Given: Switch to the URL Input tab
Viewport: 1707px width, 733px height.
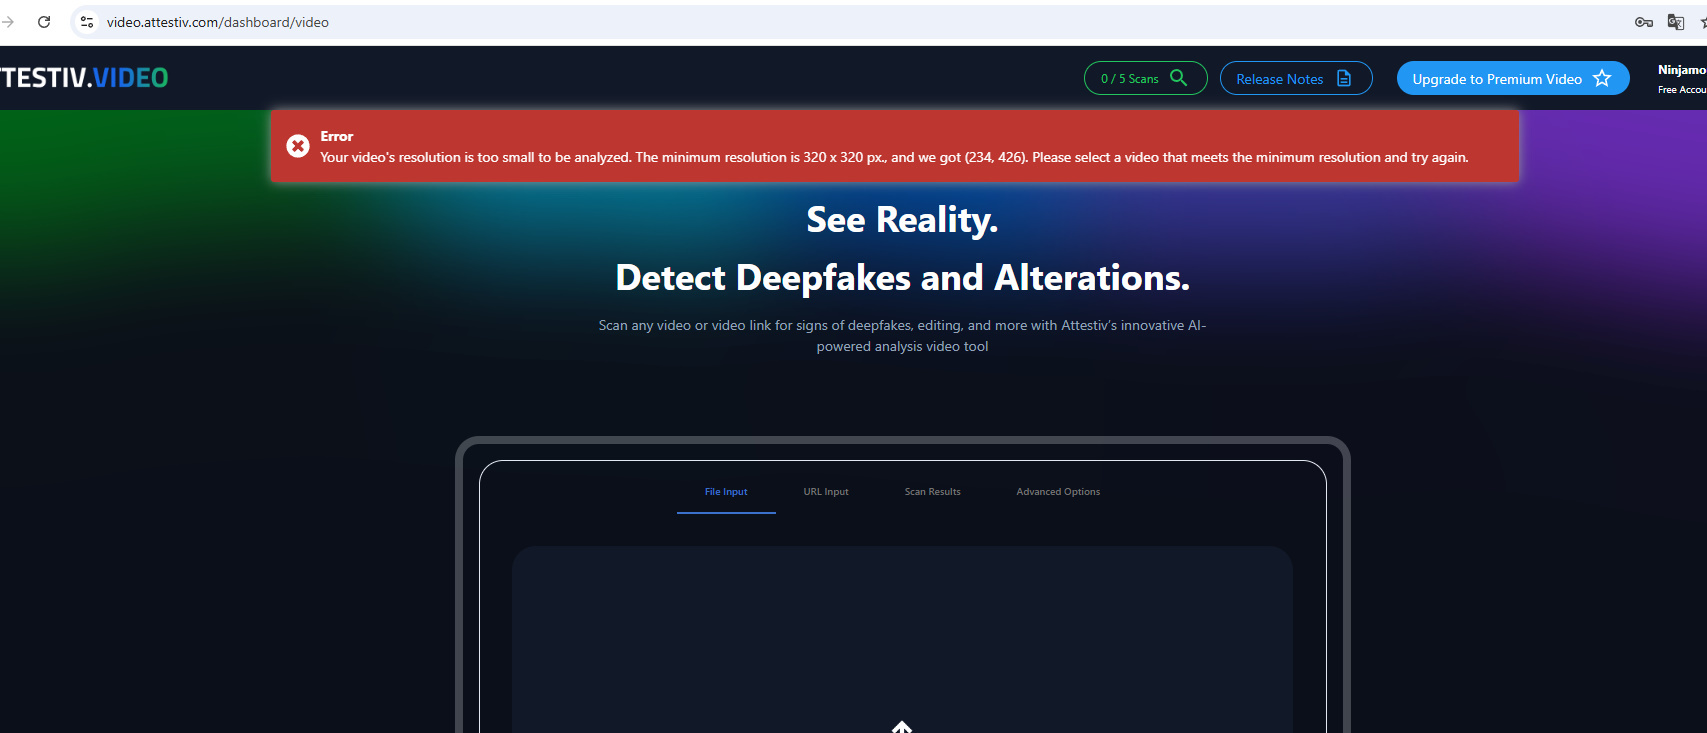Looking at the screenshot, I should (826, 492).
